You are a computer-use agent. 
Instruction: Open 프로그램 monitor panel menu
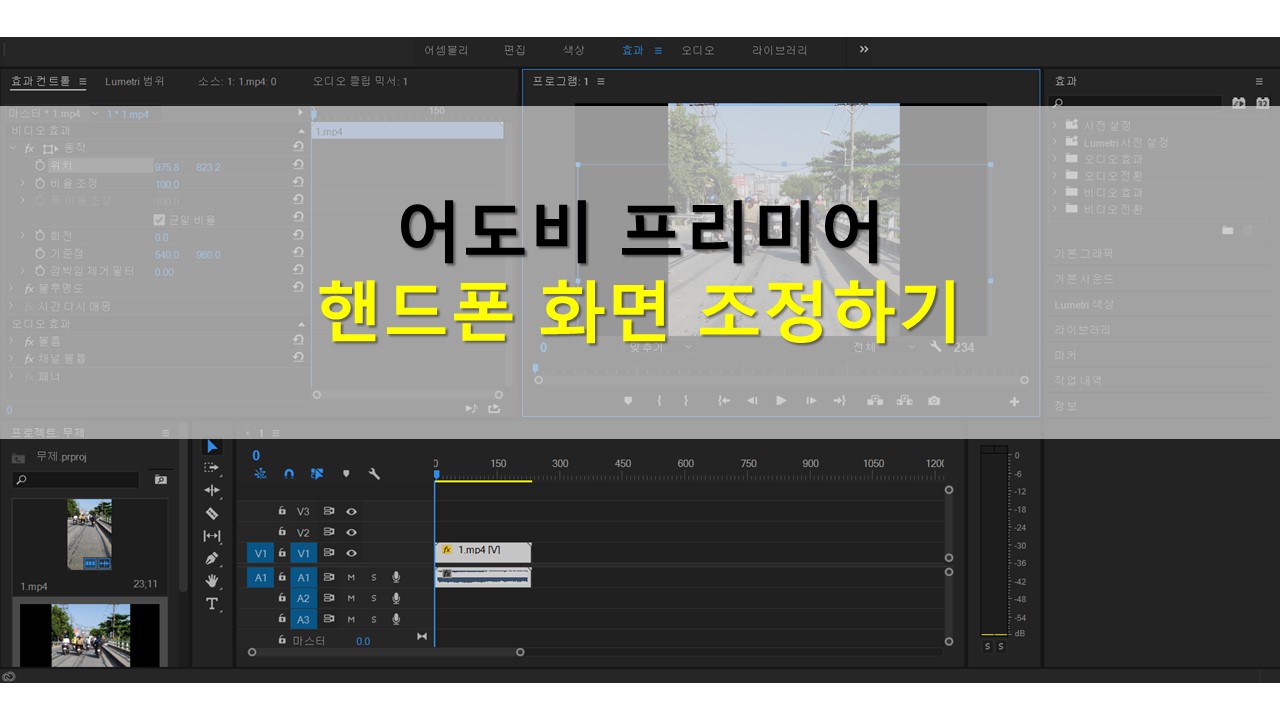[x=601, y=81]
